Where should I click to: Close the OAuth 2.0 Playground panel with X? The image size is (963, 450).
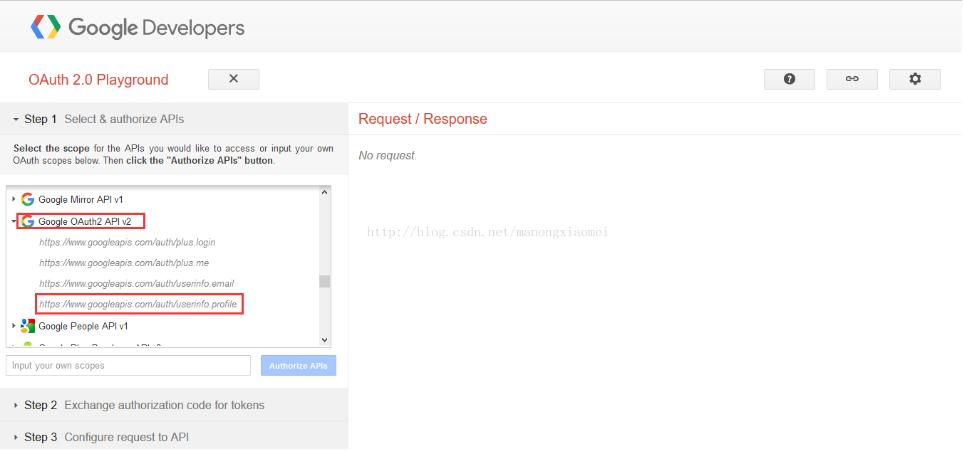tap(233, 79)
